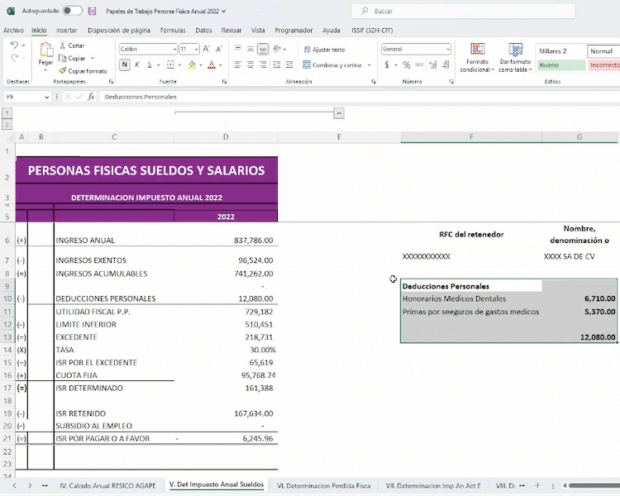Select the Millares 2 cell style
The height and width of the screenshot is (496, 620).
[x=561, y=51]
